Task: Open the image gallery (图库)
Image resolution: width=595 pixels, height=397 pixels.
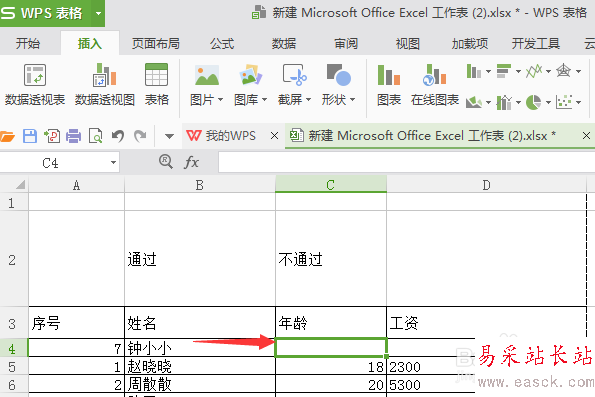Action: point(250,84)
